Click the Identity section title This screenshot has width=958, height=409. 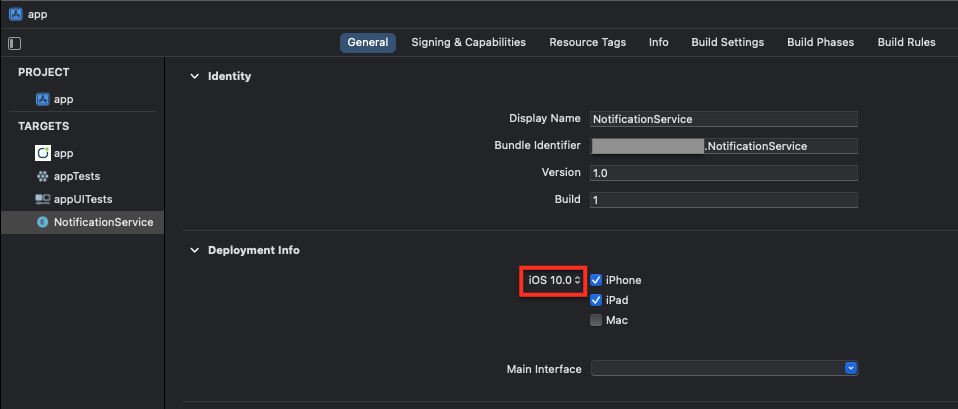[x=230, y=77]
